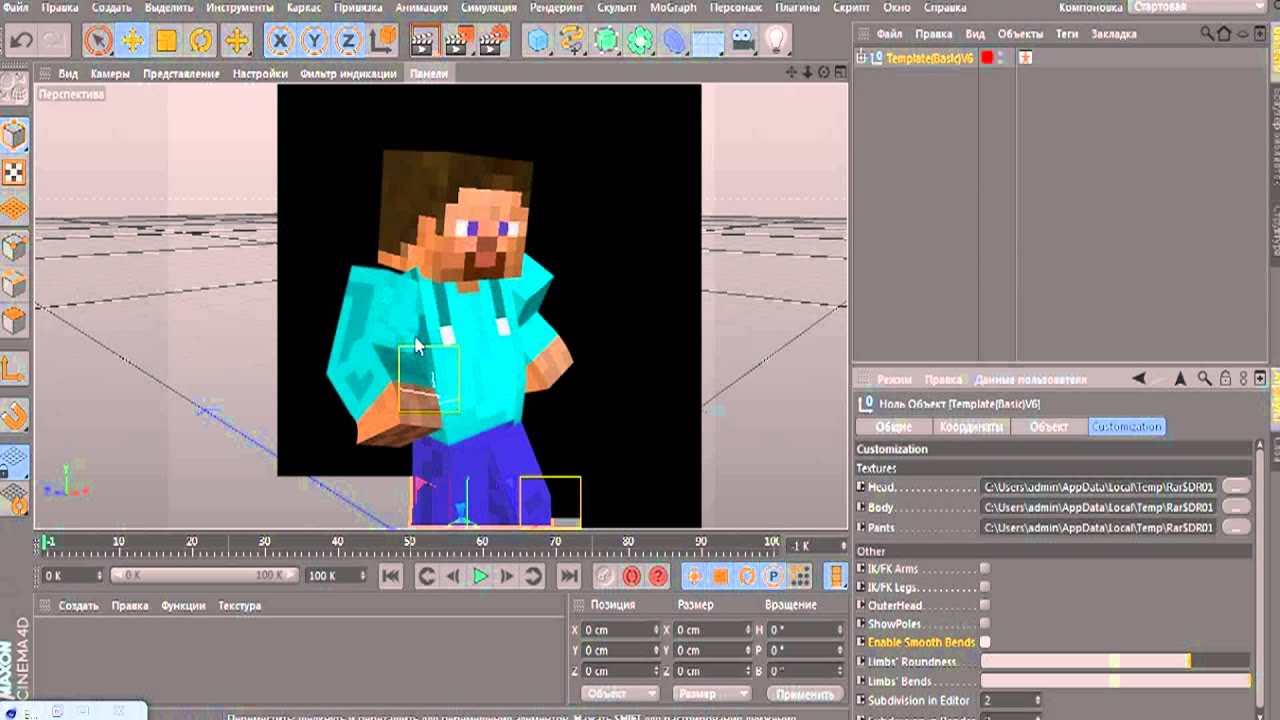Toggle the OuterHead checkbox

coord(985,605)
